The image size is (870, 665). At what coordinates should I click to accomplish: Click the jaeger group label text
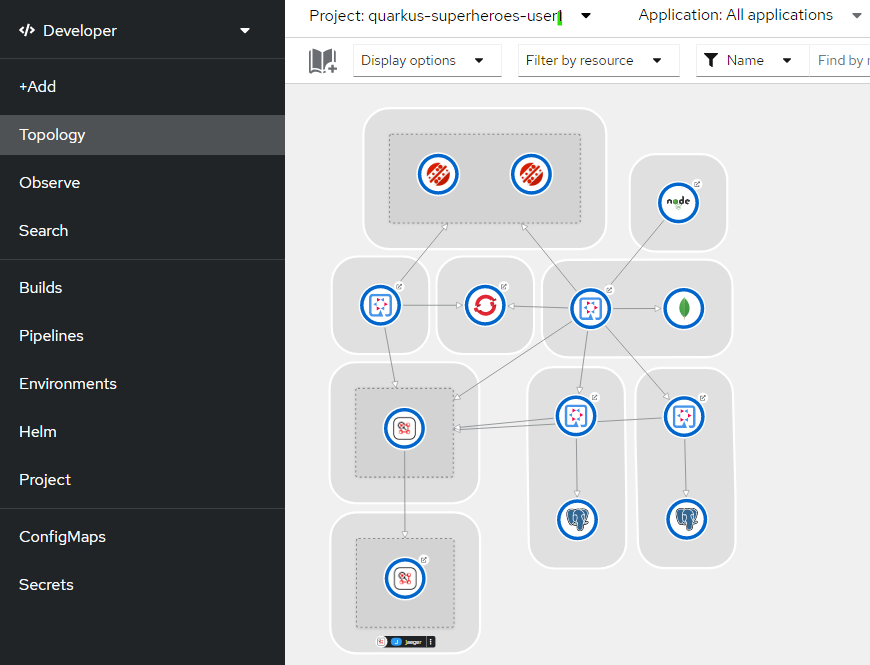pos(413,642)
